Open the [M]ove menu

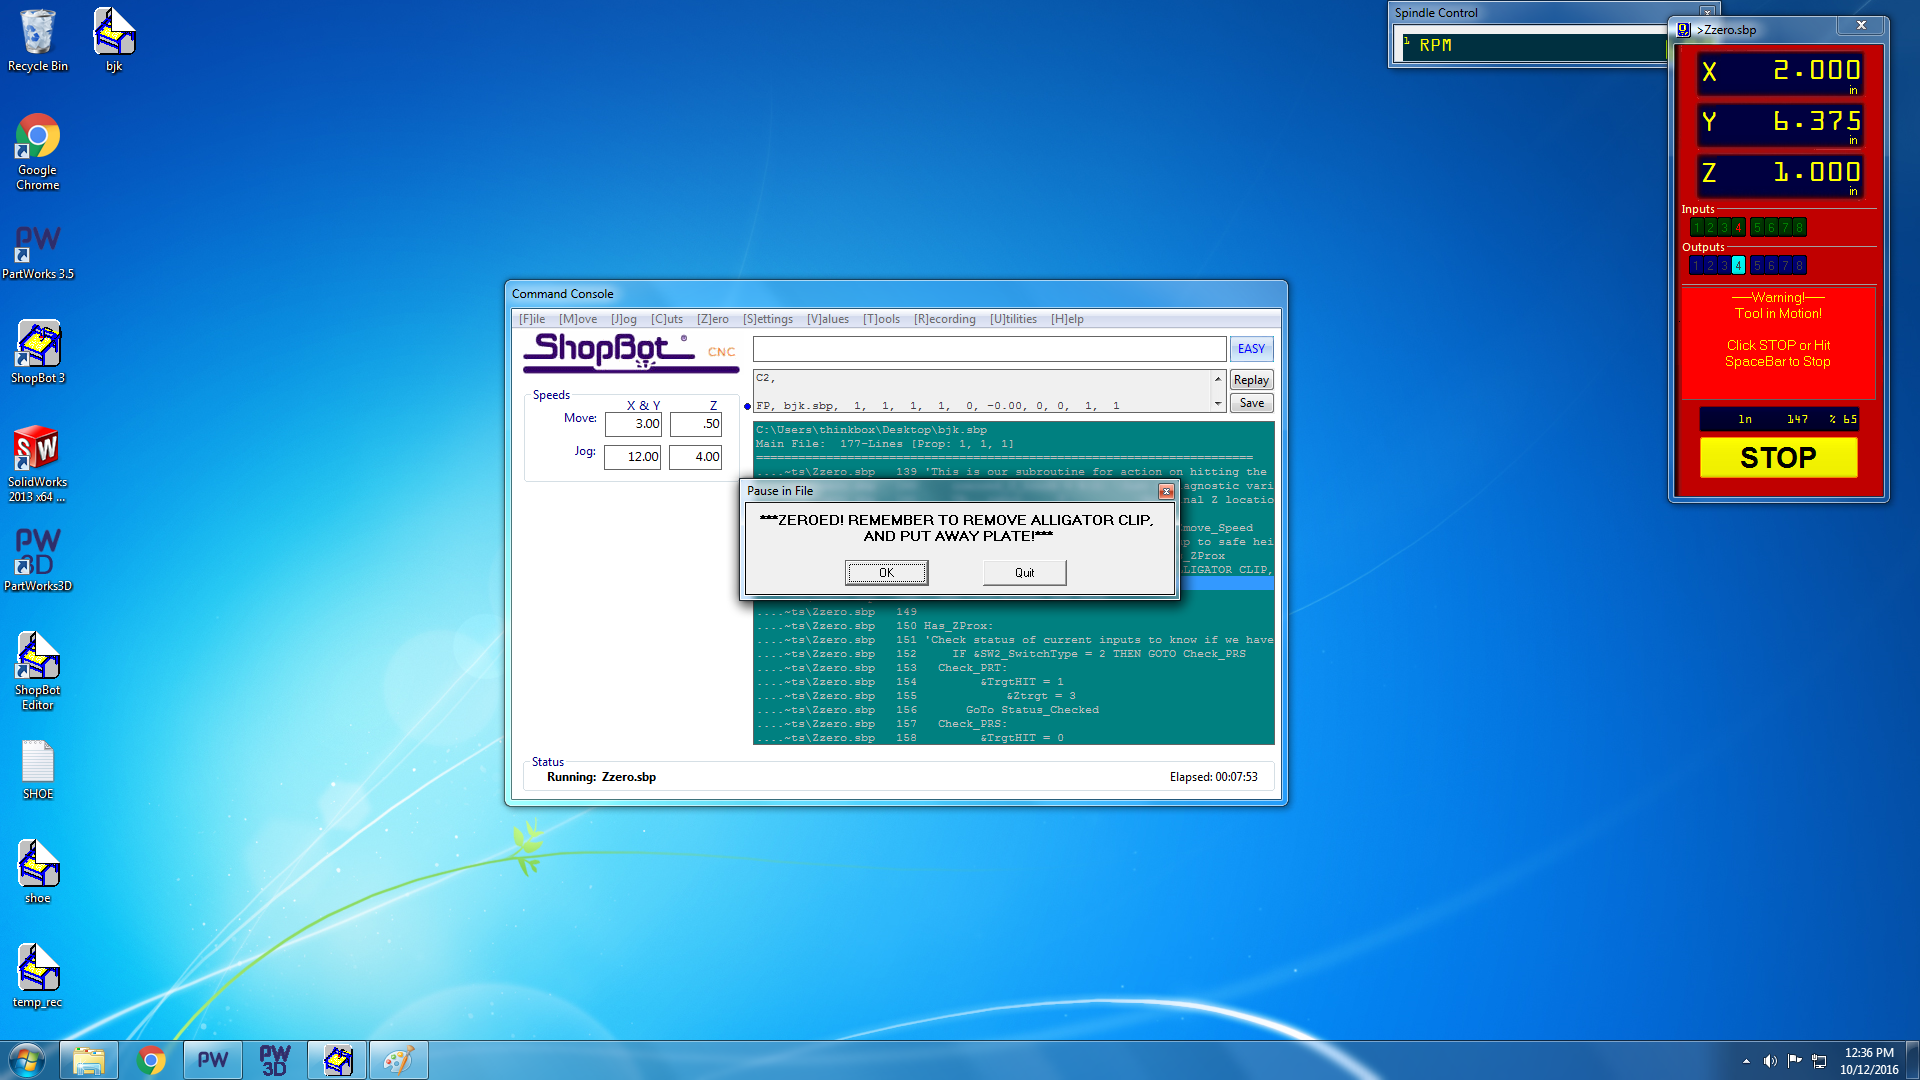[578, 319]
